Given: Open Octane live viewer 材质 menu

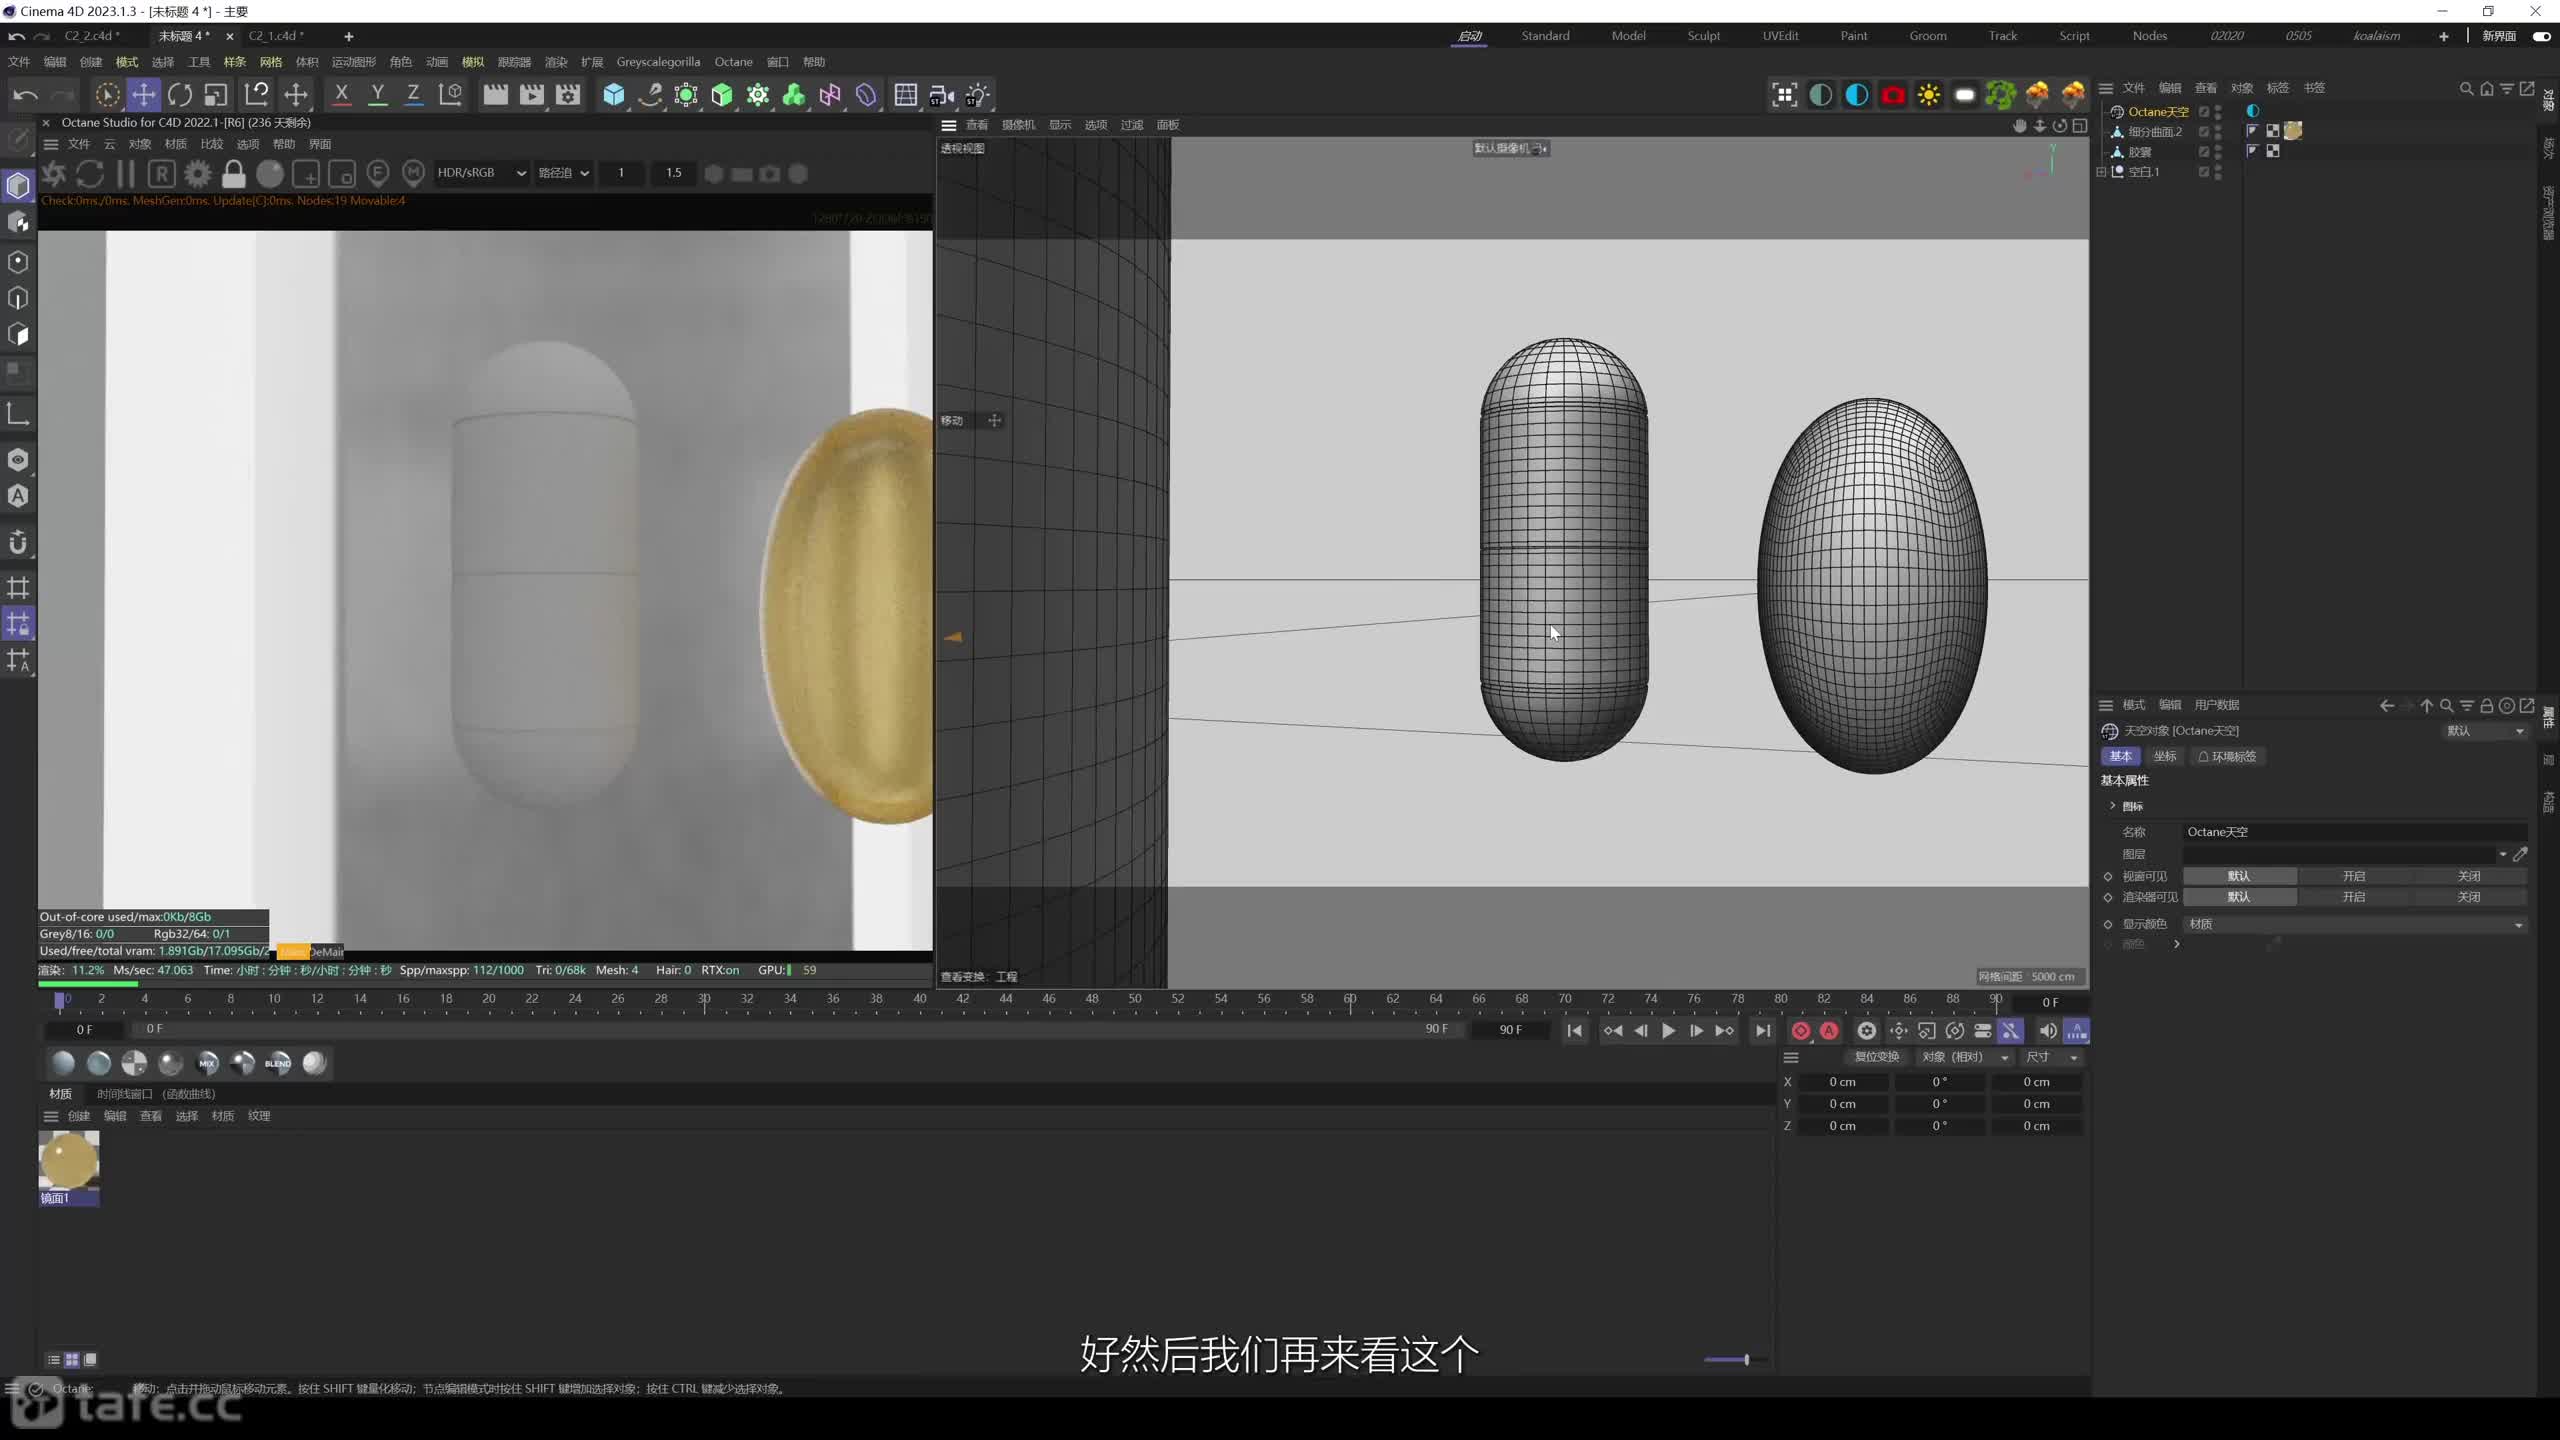Looking at the screenshot, I should 176,144.
